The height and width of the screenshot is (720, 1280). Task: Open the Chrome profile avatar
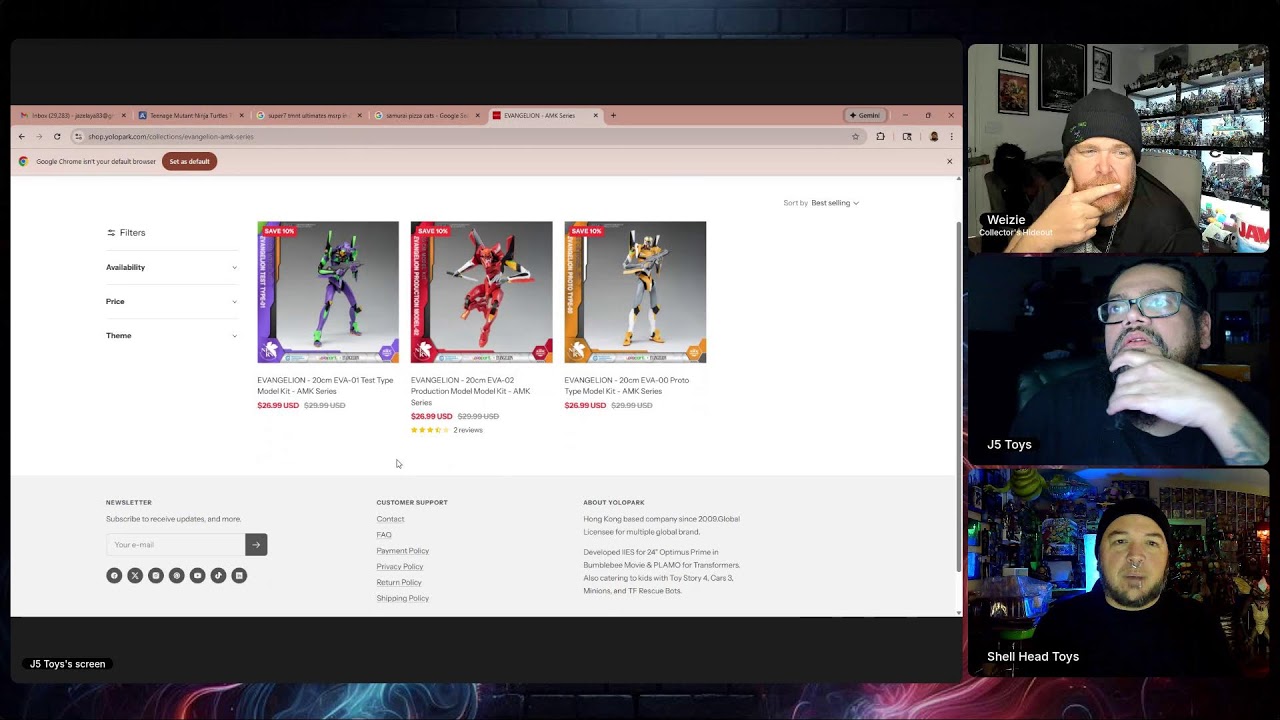click(934, 136)
